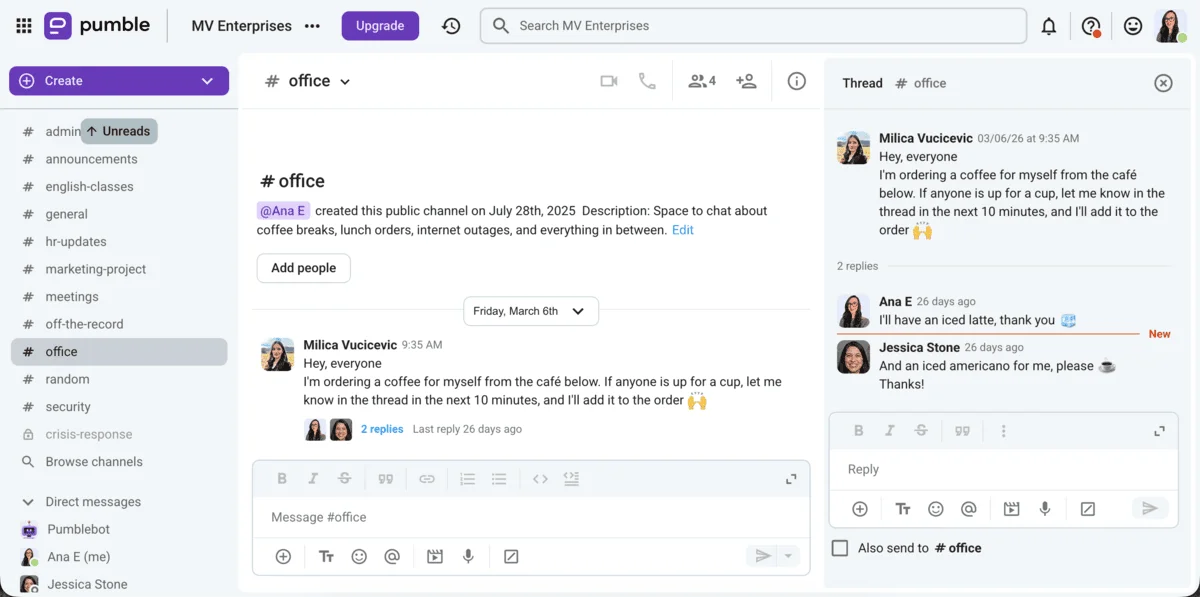Open channel info details icon
This screenshot has width=1200, height=597.
[796, 81]
